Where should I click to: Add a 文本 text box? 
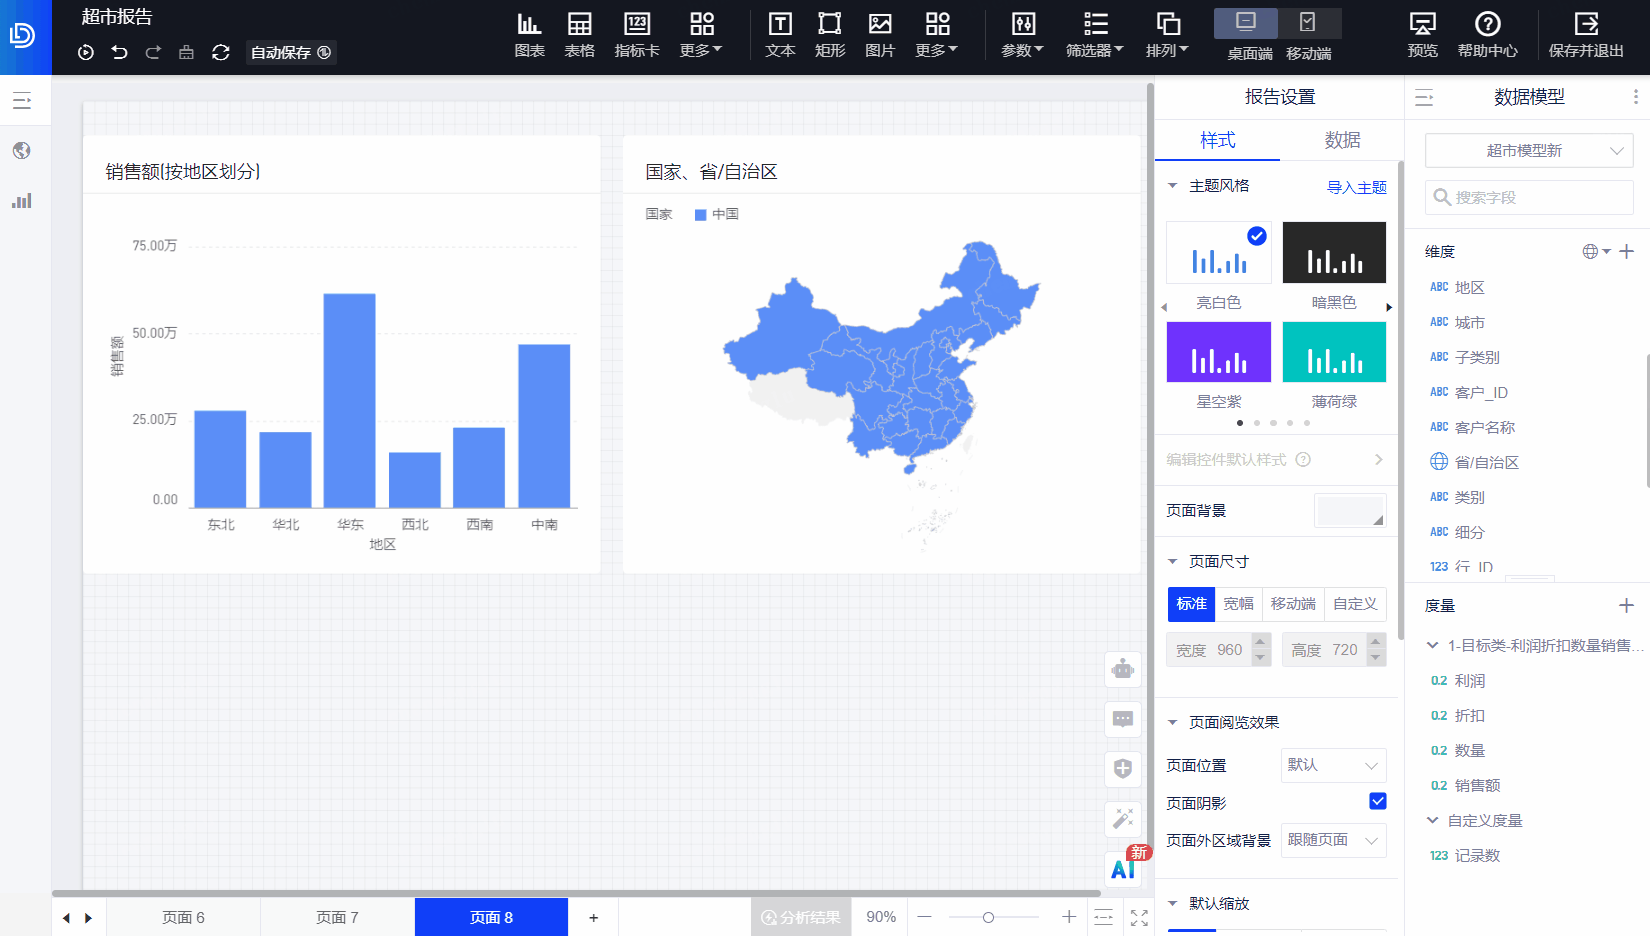[780, 34]
